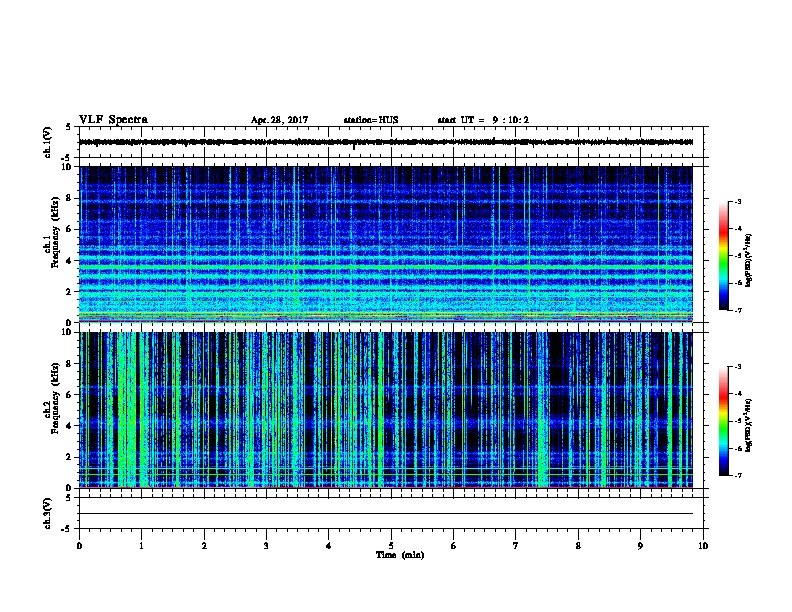
Task: Click the "Time (min)" axis label
Action: 400,555
